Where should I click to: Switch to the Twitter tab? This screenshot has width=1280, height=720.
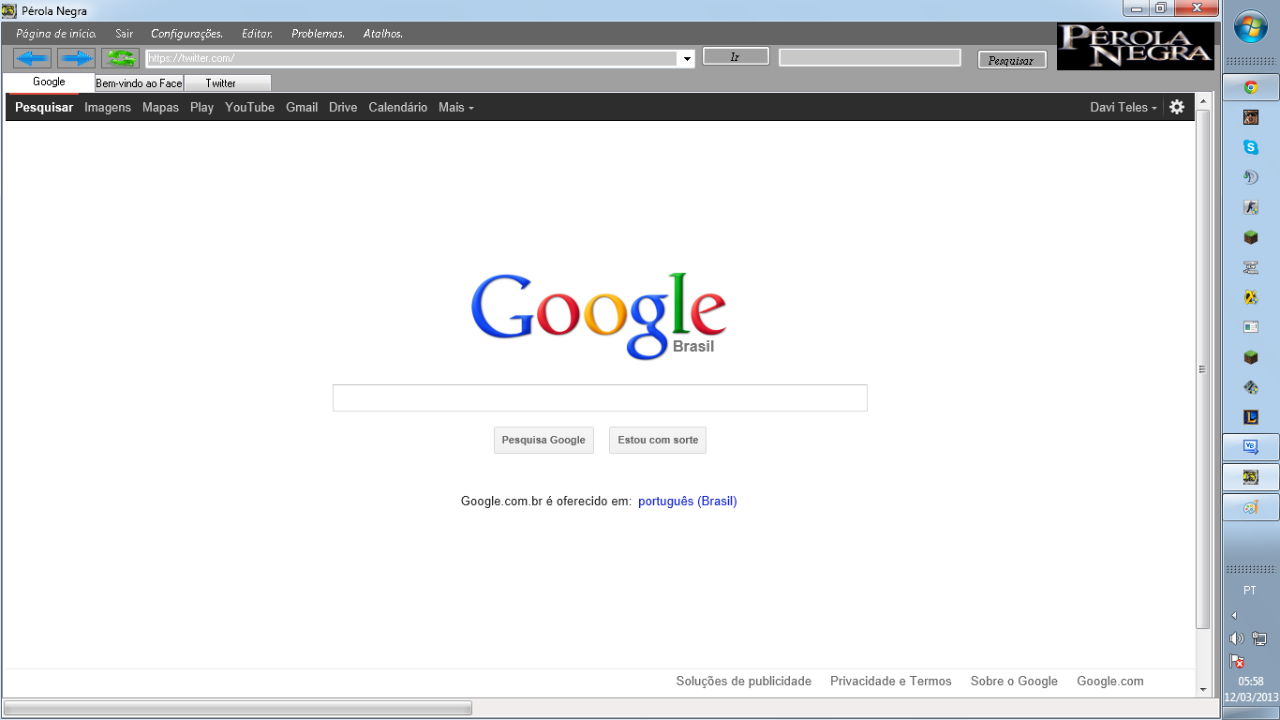221,83
